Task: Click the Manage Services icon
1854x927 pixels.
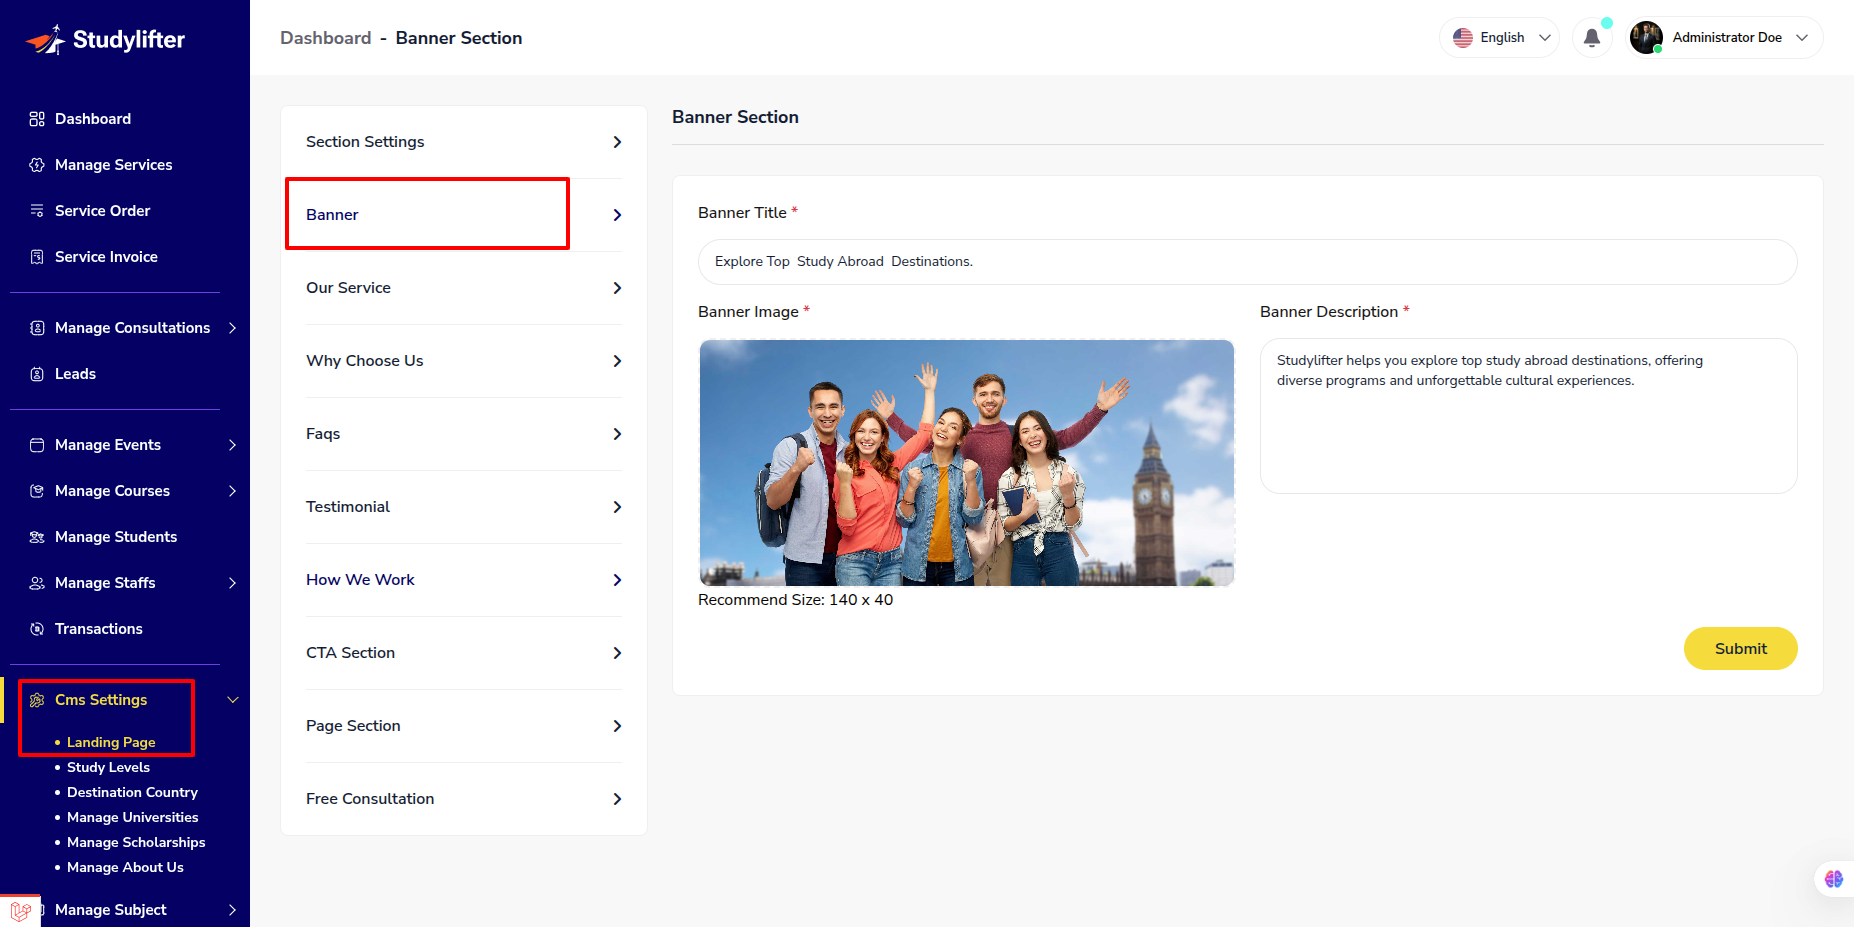Action: (37, 165)
